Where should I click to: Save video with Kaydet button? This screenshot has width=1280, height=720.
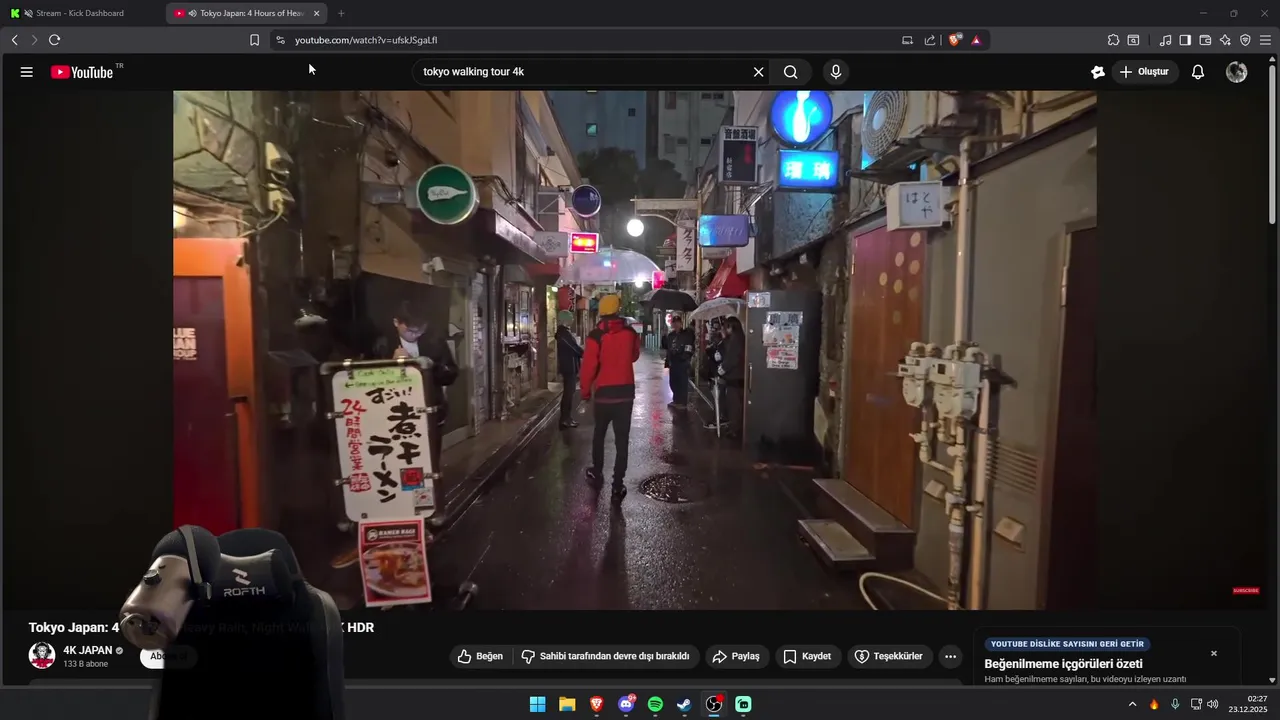pos(807,656)
